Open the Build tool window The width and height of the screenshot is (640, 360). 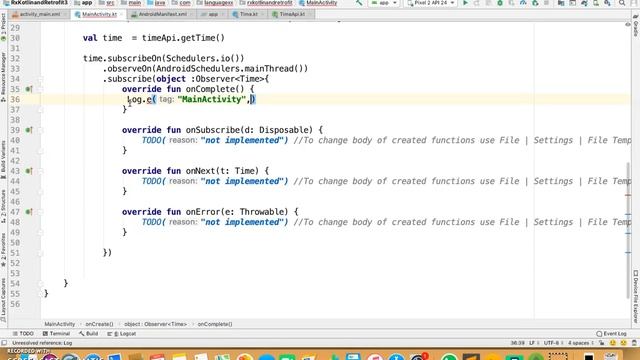tap(89, 333)
